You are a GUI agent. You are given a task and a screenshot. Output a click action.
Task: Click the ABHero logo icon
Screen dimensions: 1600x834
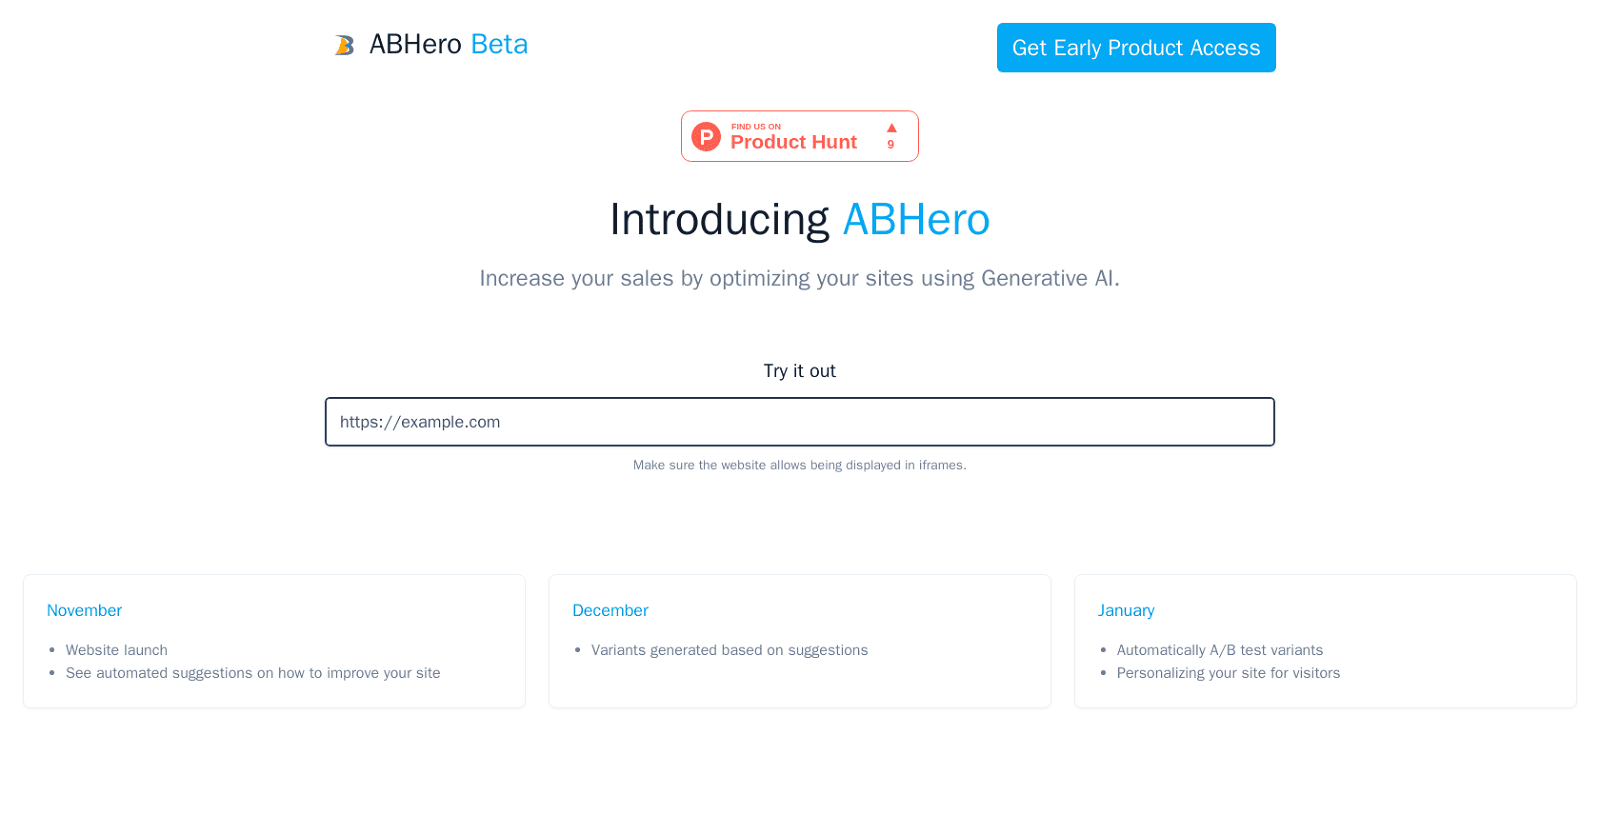click(345, 44)
